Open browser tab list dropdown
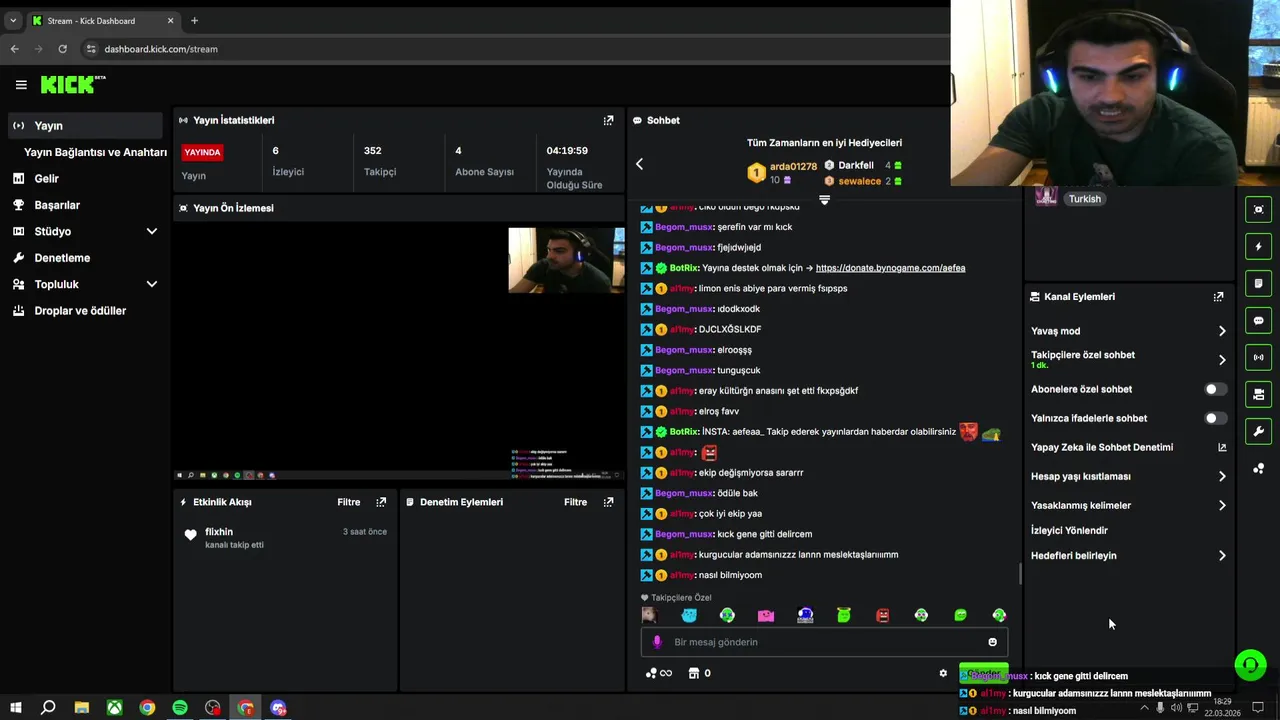The height and width of the screenshot is (720, 1280). pyautogui.click(x=13, y=20)
